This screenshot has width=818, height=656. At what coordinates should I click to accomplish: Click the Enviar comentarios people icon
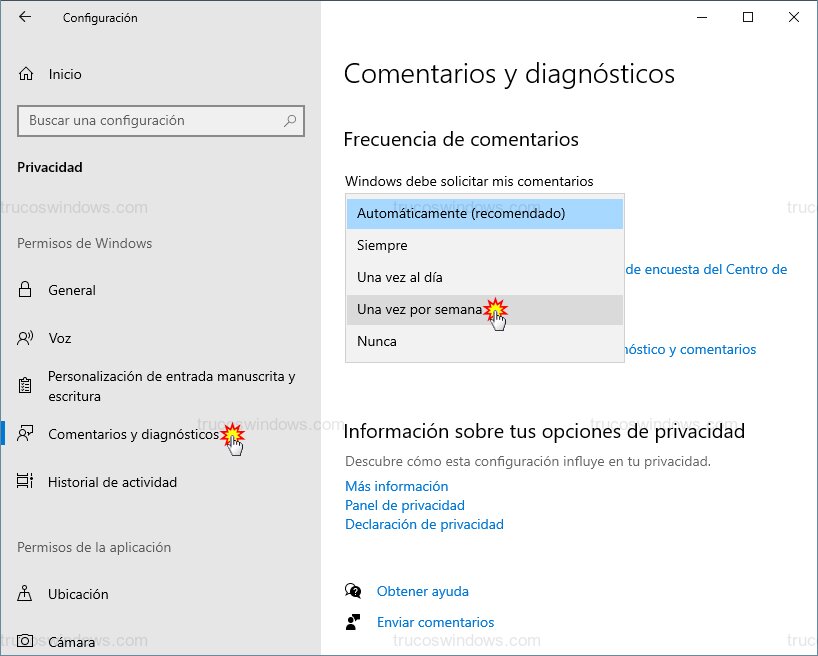(x=354, y=622)
